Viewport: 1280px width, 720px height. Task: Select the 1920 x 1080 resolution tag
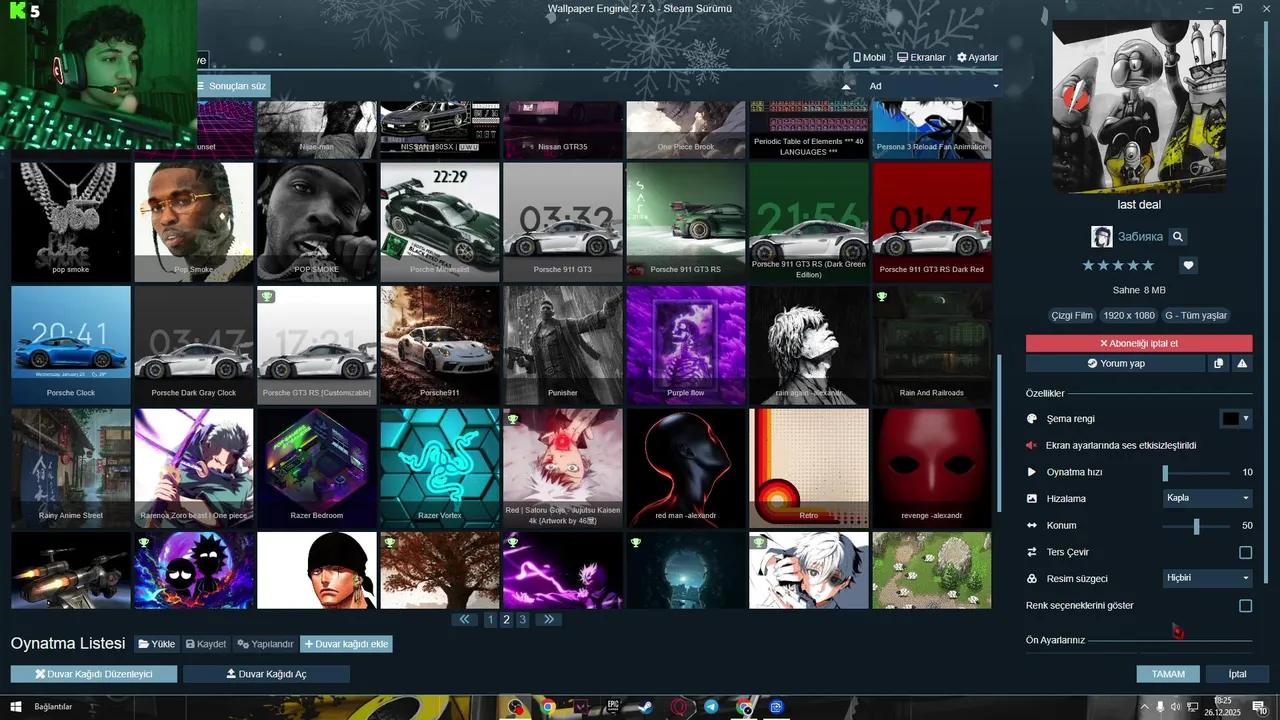(x=1128, y=315)
